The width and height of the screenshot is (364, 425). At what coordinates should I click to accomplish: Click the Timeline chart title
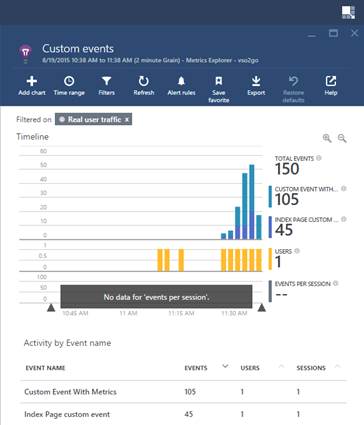[33, 137]
